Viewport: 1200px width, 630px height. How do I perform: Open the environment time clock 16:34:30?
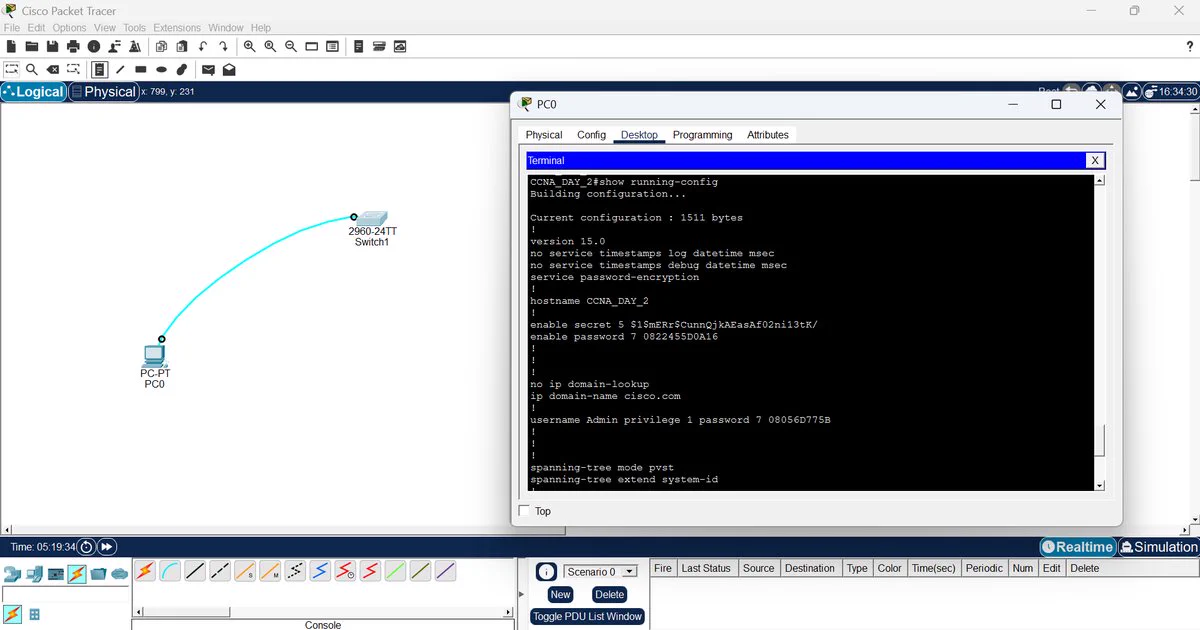click(1170, 91)
